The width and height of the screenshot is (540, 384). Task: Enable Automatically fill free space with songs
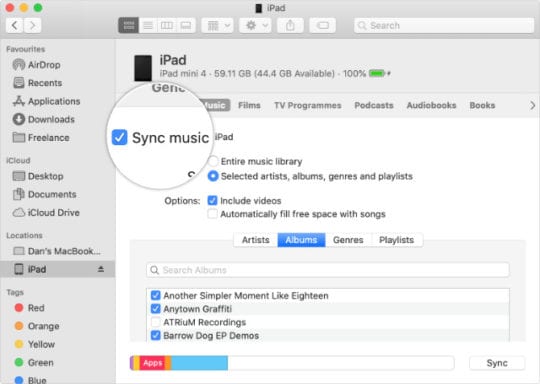(x=212, y=214)
